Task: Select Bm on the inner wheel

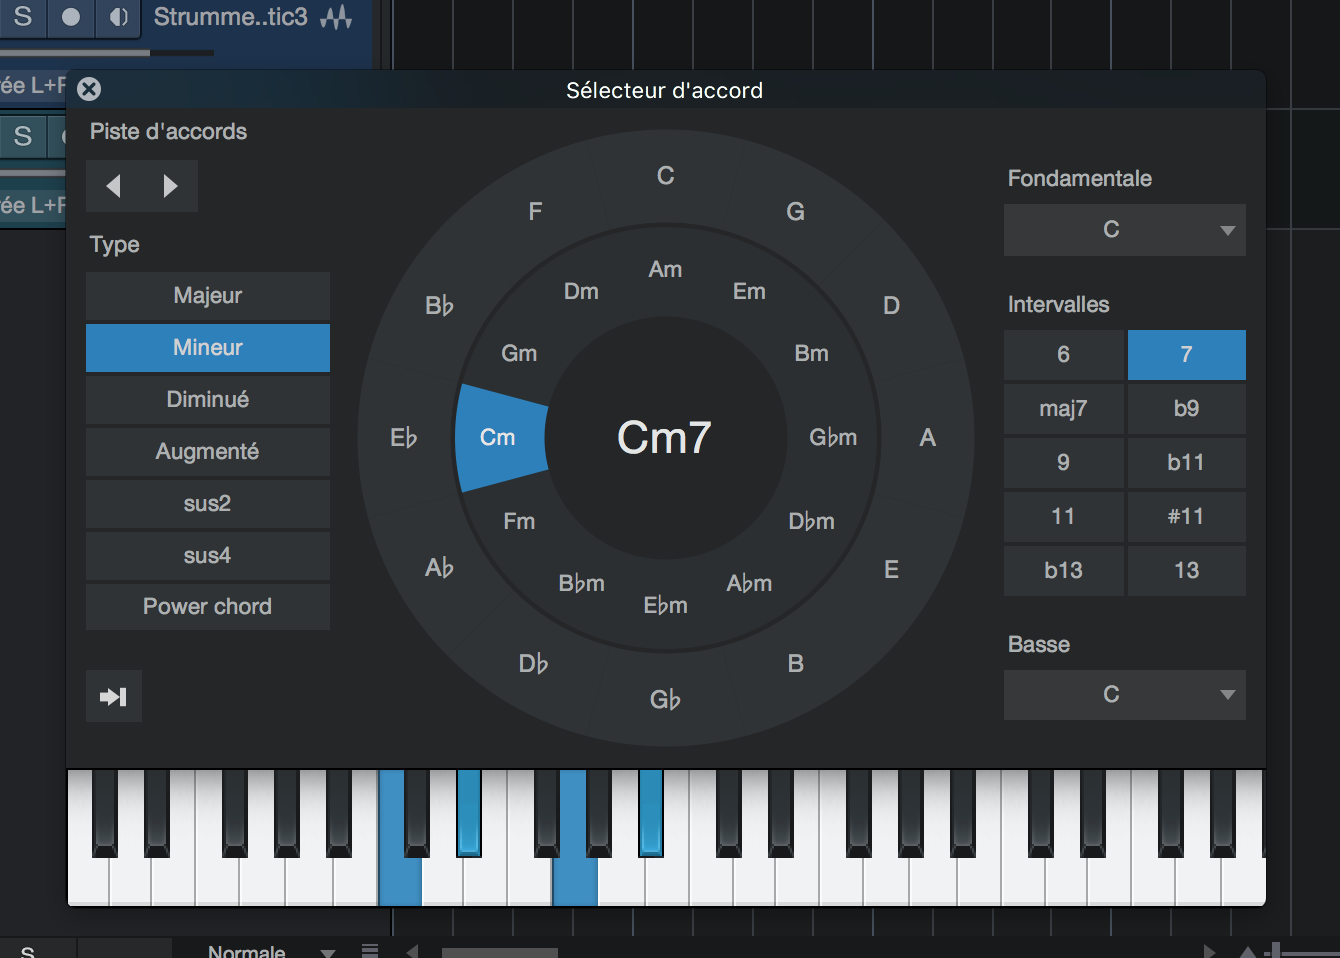Action: (x=812, y=353)
